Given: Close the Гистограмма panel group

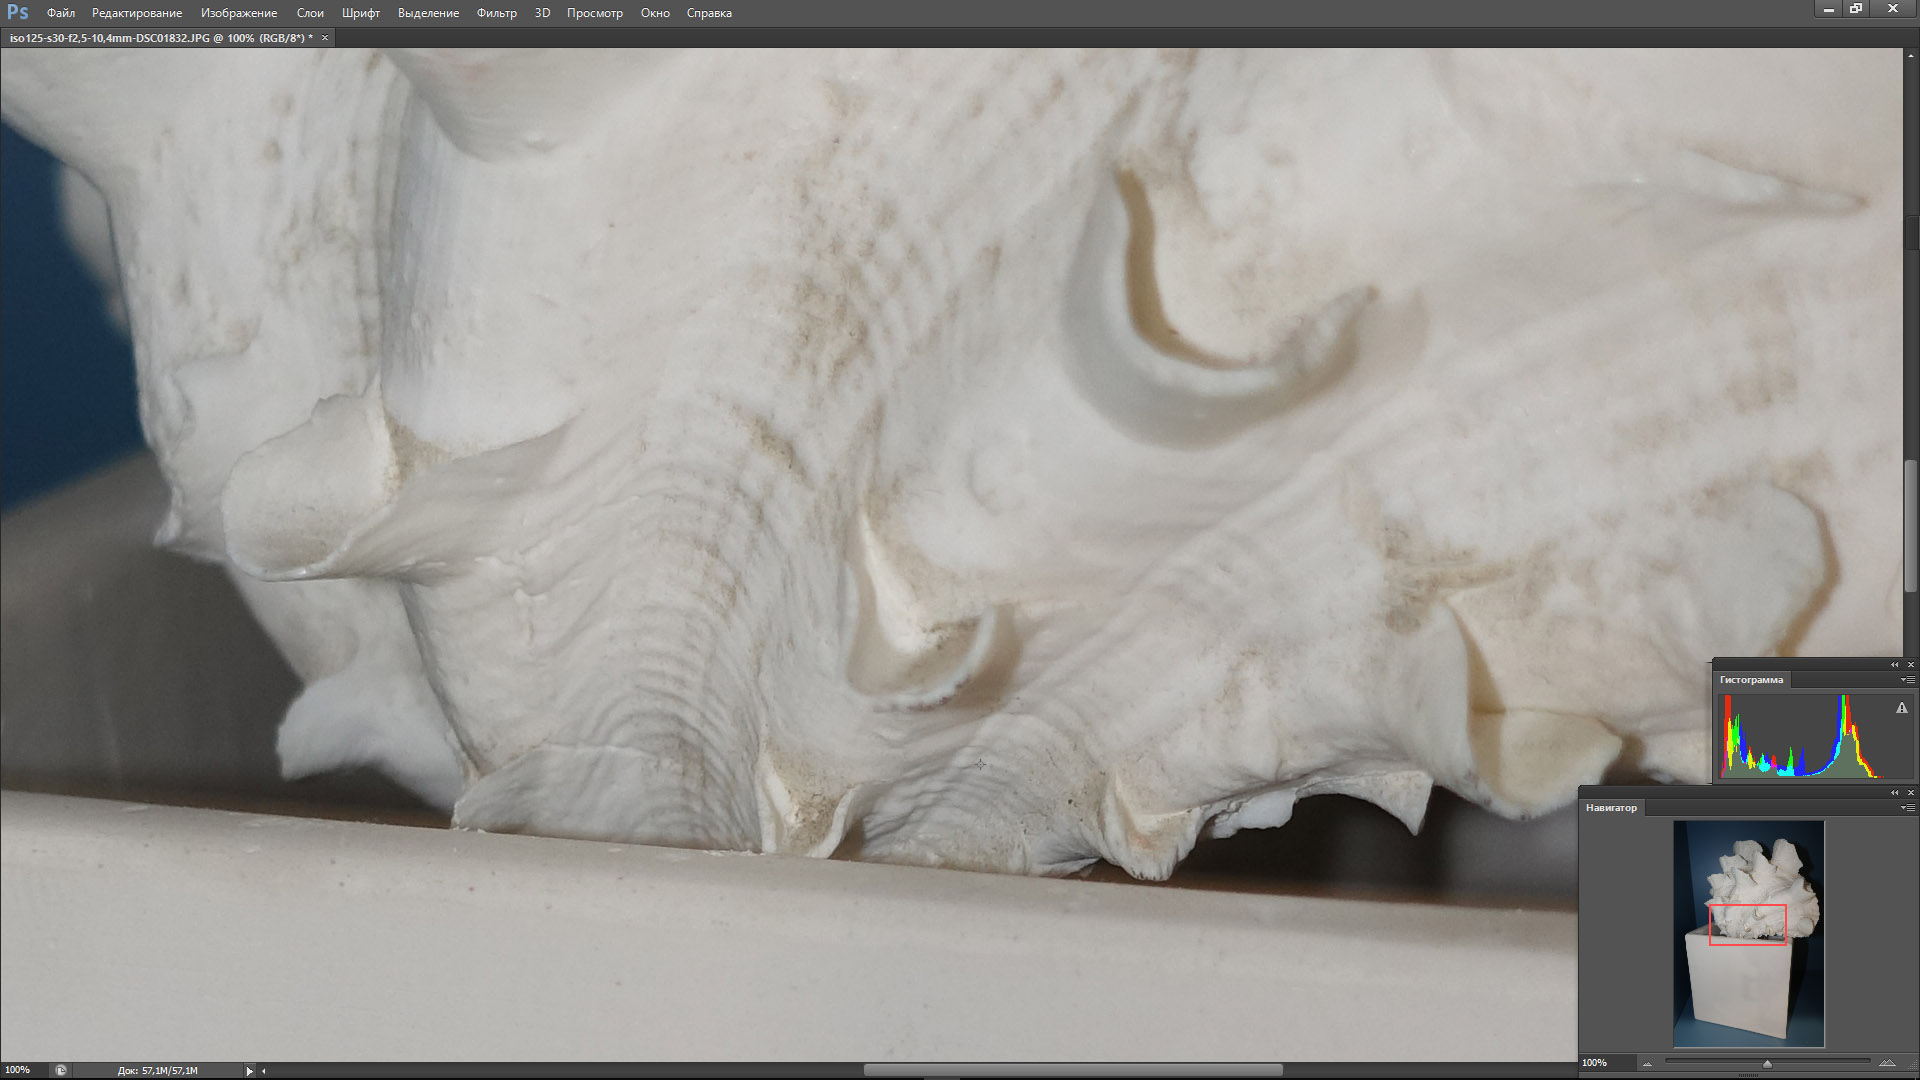Looking at the screenshot, I should pyautogui.click(x=1910, y=665).
